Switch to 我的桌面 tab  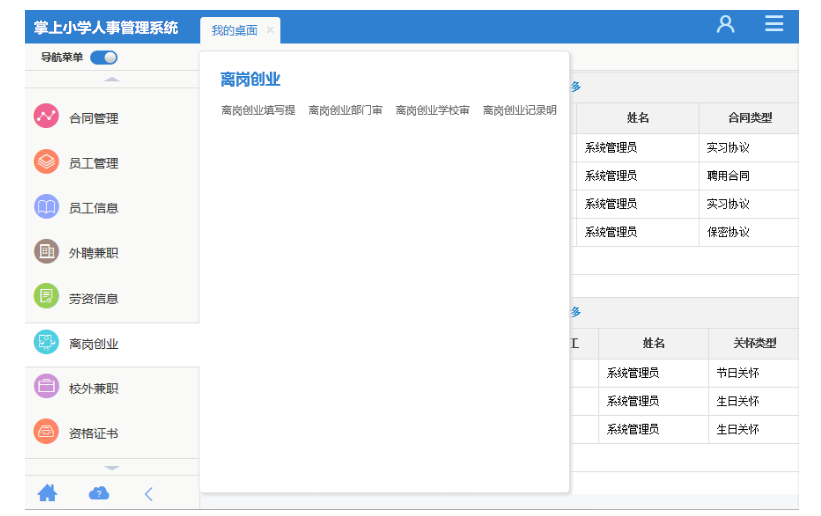[x=234, y=30]
